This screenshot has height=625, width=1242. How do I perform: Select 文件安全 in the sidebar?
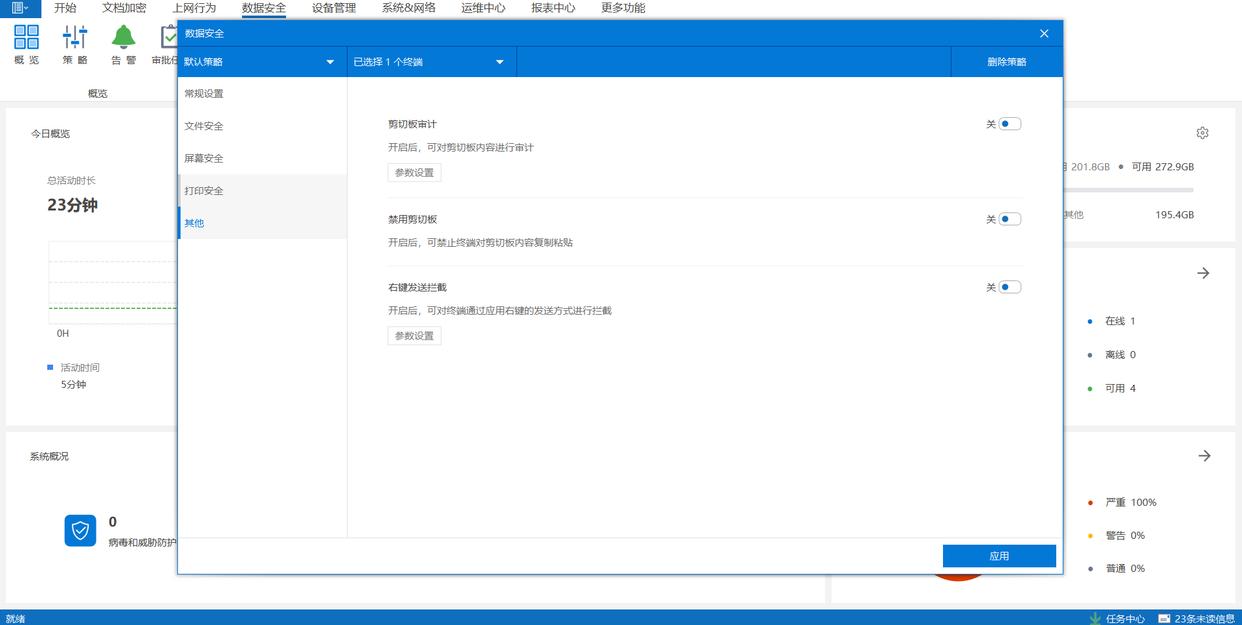(x=204, y=126)
